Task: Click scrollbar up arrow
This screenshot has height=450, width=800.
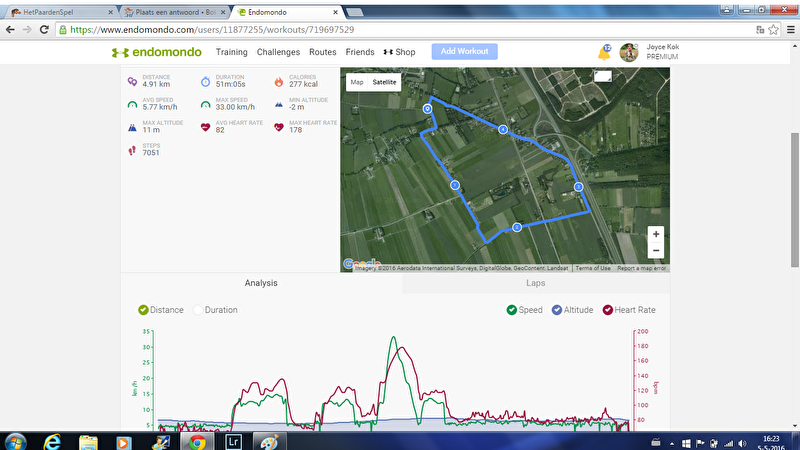Action: (795, 46)
